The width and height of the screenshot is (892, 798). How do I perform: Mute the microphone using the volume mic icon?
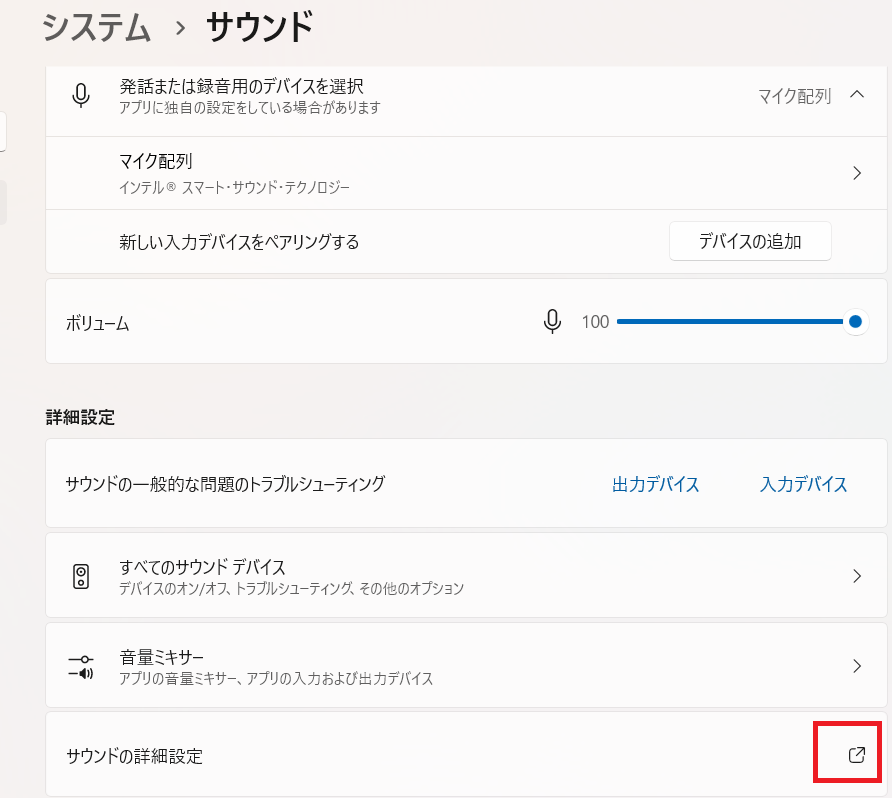pos(552,322)
